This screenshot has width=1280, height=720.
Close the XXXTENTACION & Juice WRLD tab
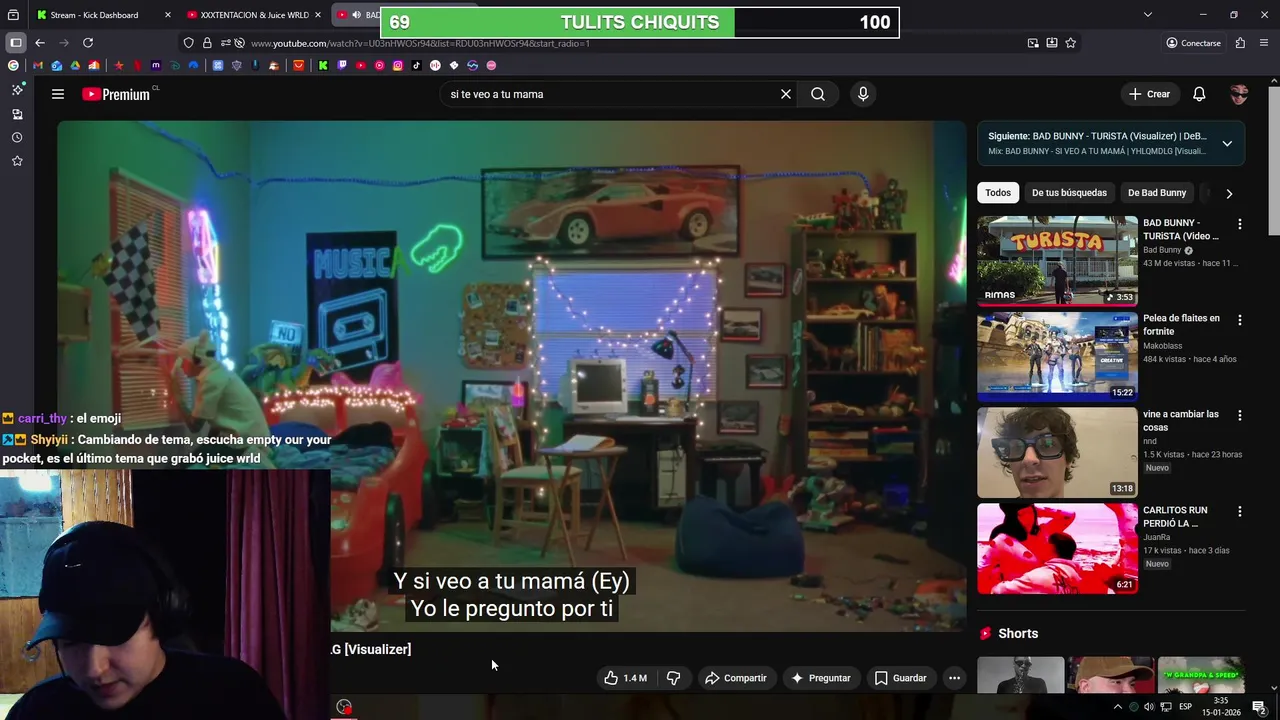[318, 15]
